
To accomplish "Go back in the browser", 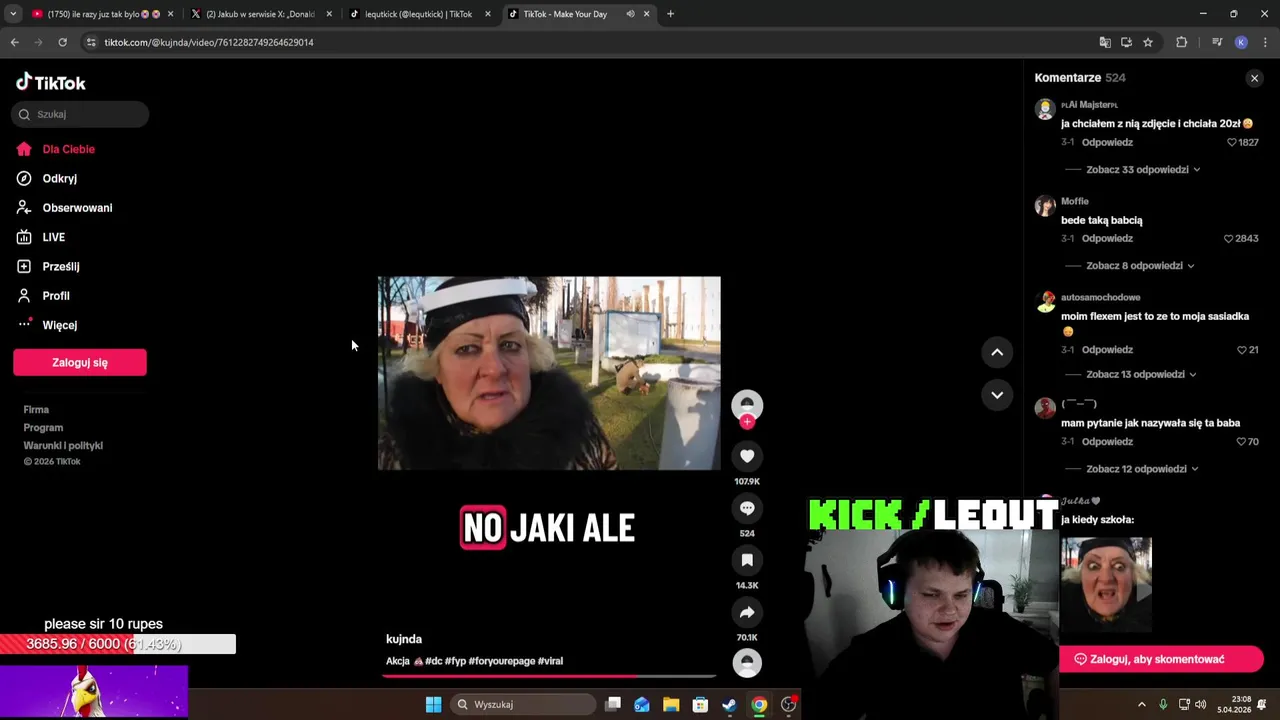I will pyautogui.click(x=14, y=42).
